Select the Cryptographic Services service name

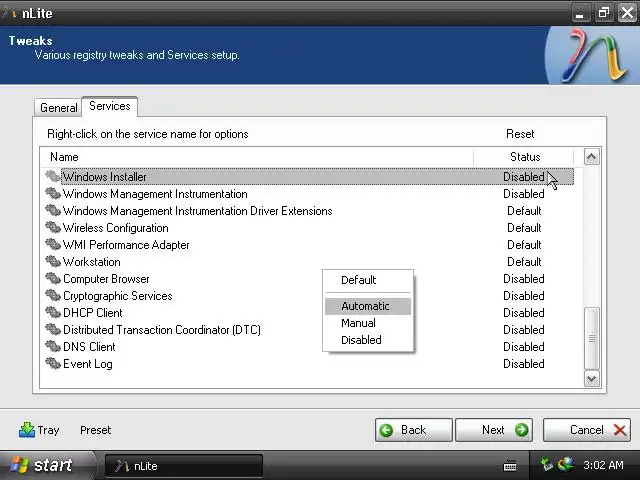coord(118,296)
